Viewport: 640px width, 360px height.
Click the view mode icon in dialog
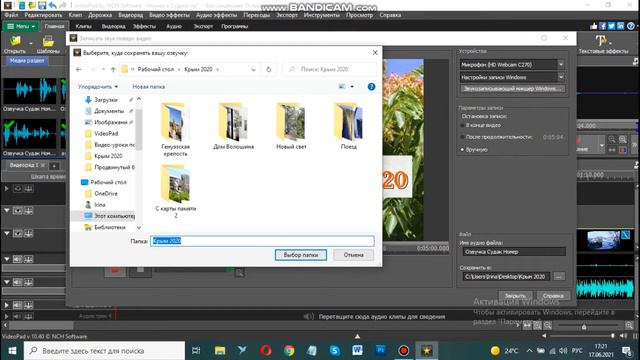pos(342,87)
